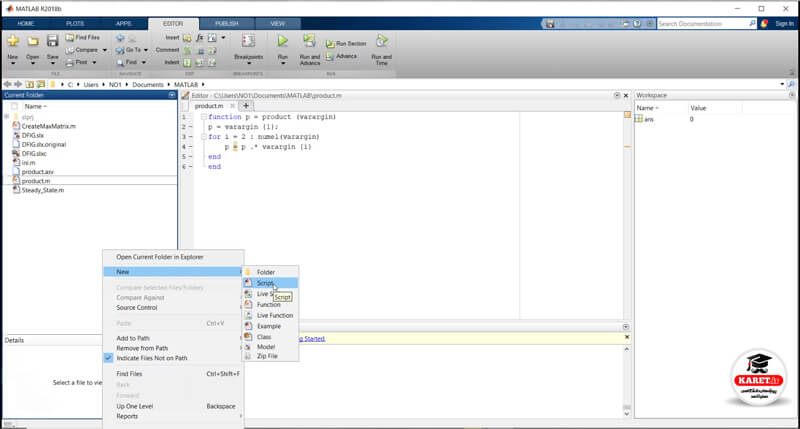800x429 pixels.
Task: Click the browse for folder icon
Action: (x=41, y=84)
